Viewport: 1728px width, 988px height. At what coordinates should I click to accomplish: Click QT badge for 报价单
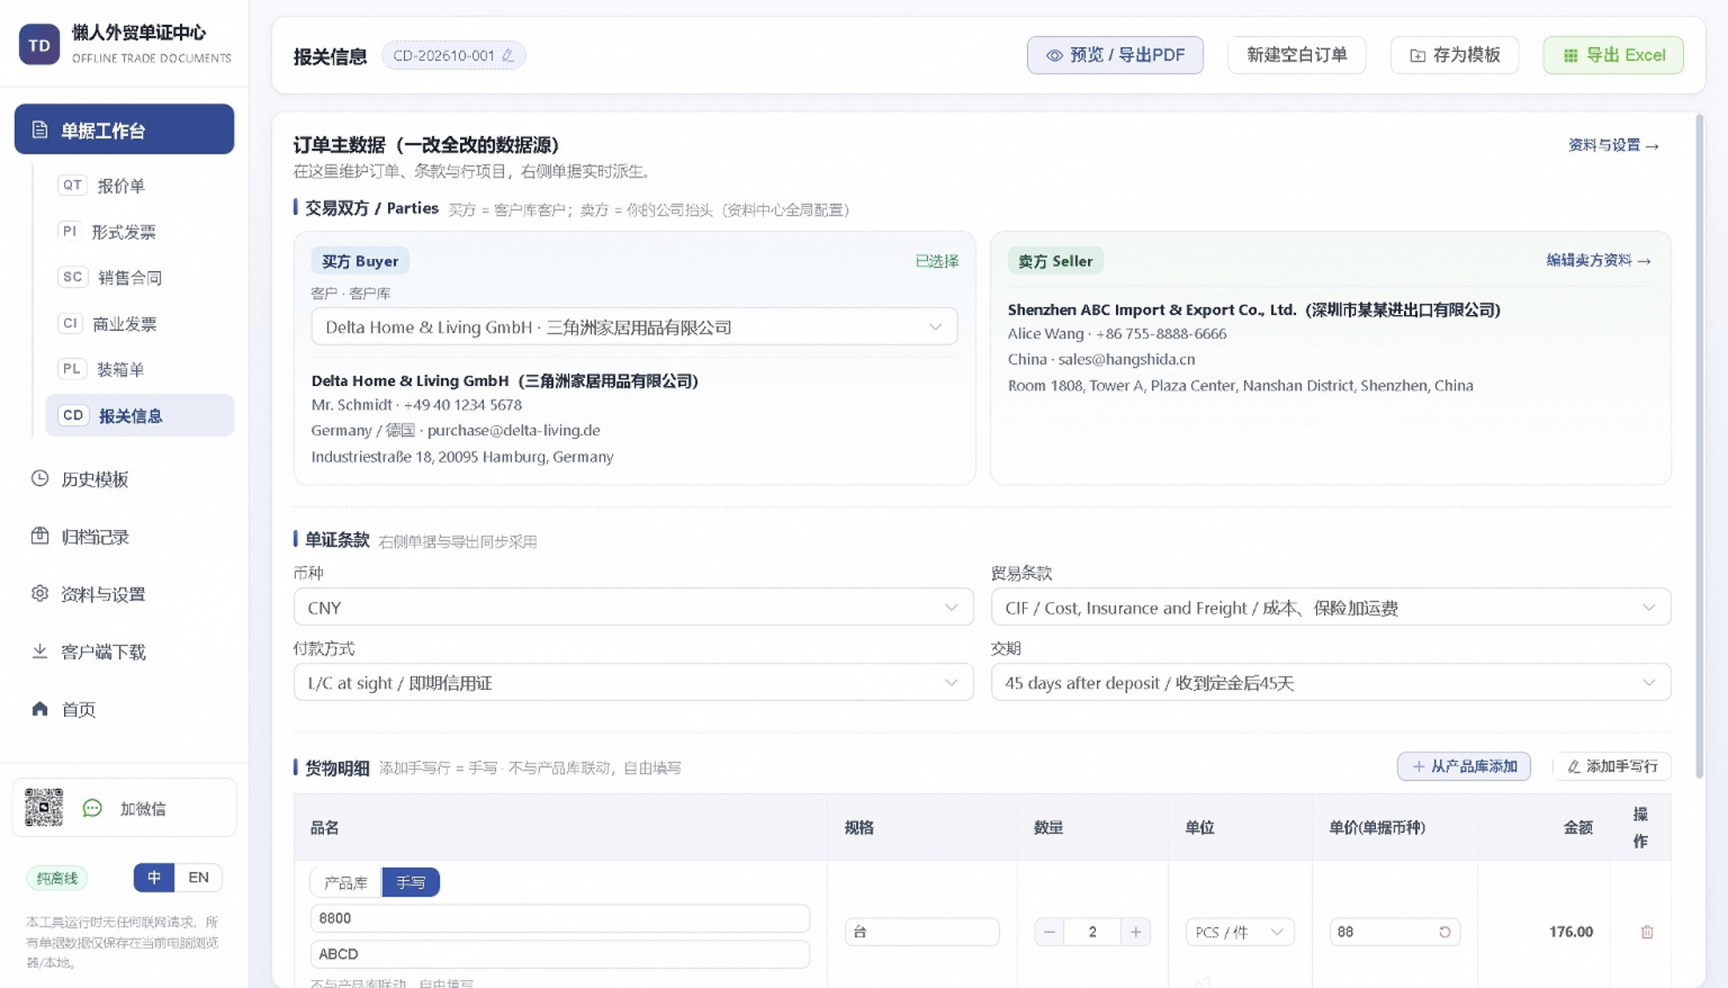(72, 185)
